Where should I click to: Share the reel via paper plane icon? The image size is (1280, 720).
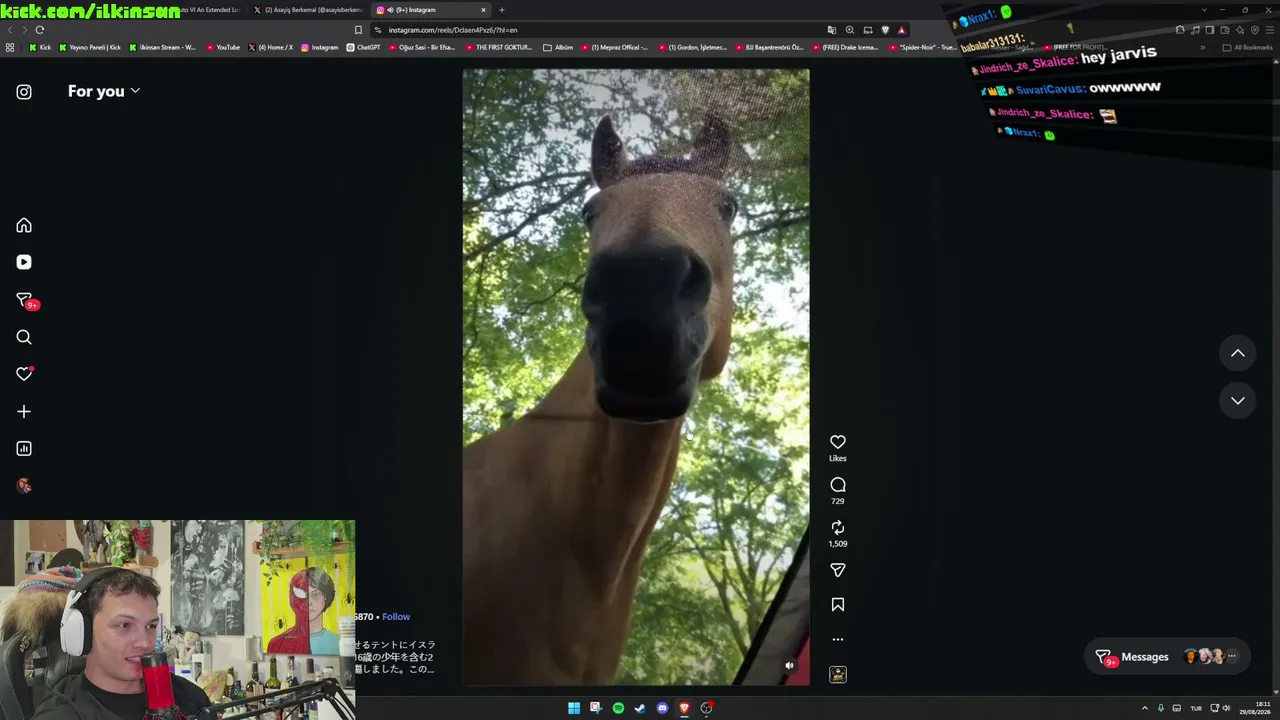(838, 570)
